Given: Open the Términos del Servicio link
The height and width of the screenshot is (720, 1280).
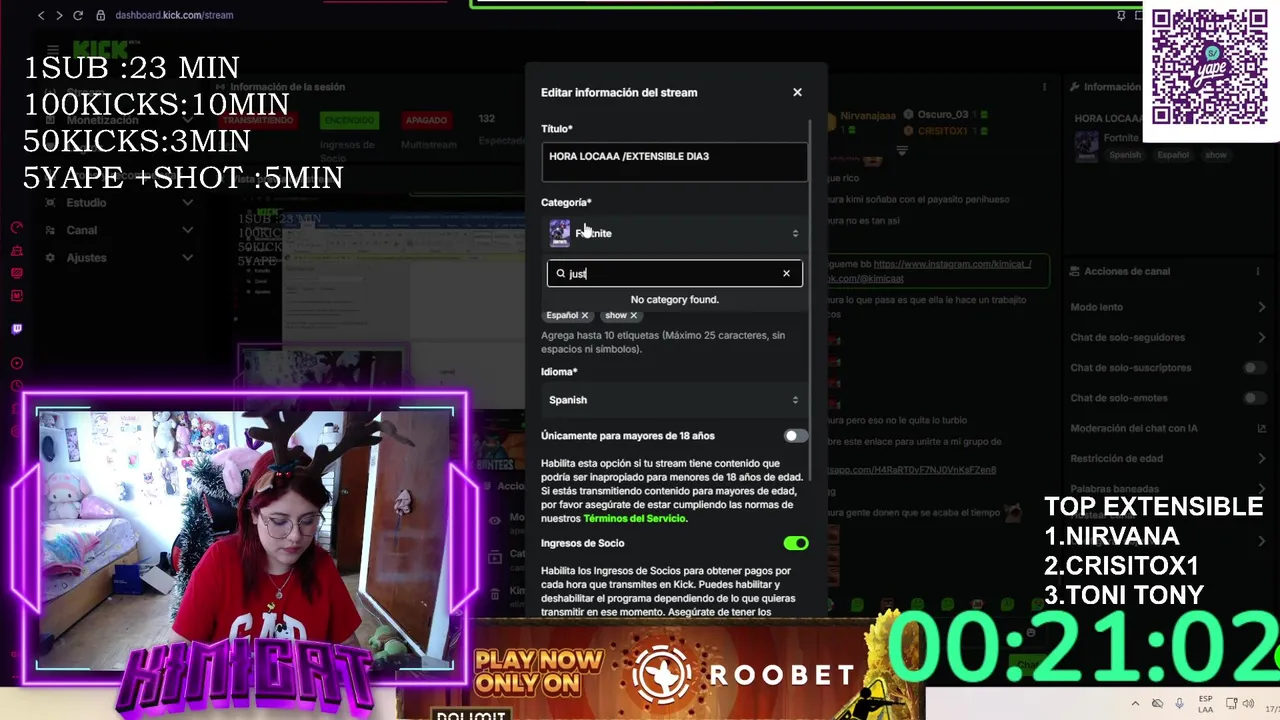Looking at the screenshot, I should [635, 519].
